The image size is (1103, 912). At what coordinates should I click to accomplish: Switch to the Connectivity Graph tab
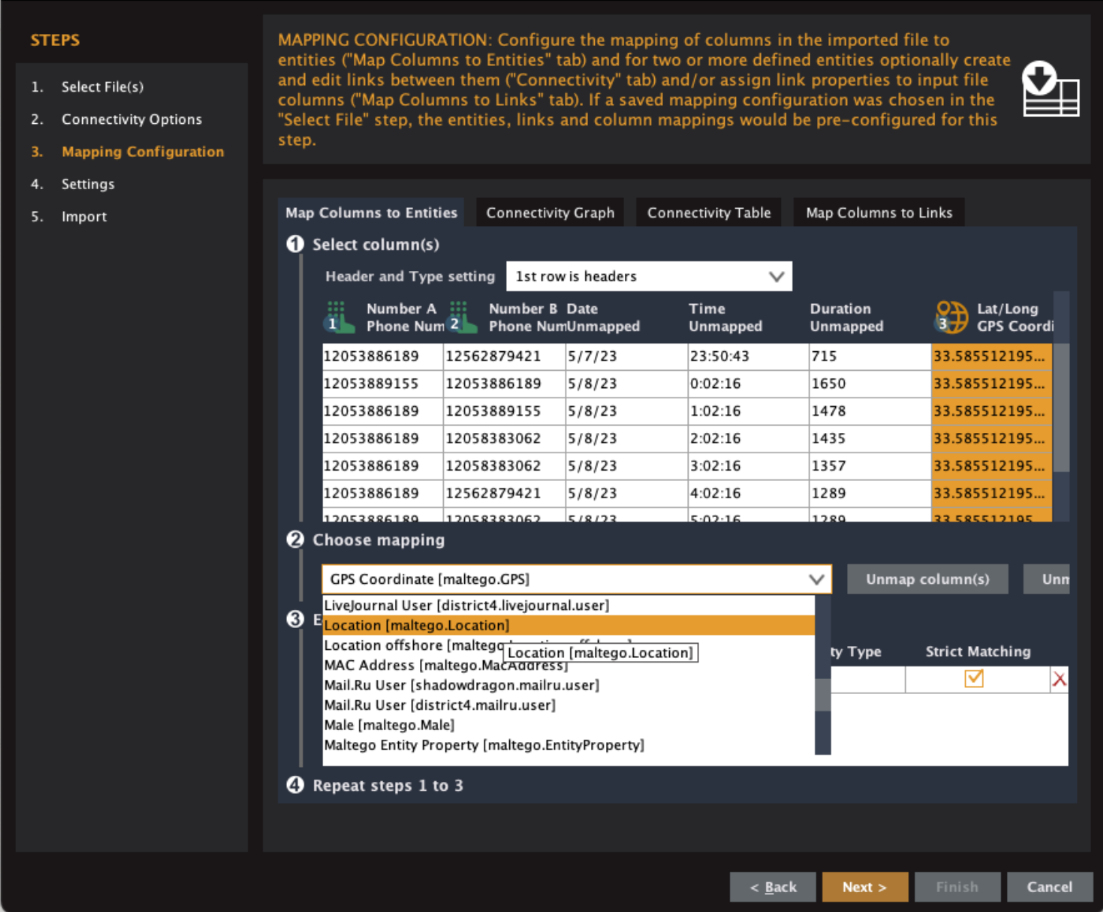pyautogui.click(x=550, y=212)
